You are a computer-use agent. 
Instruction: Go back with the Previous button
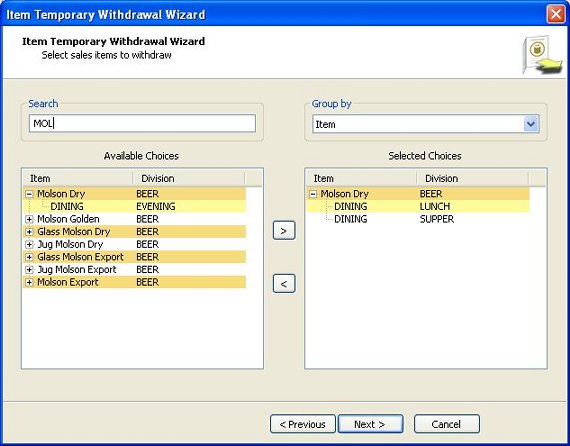coord(302,424)
